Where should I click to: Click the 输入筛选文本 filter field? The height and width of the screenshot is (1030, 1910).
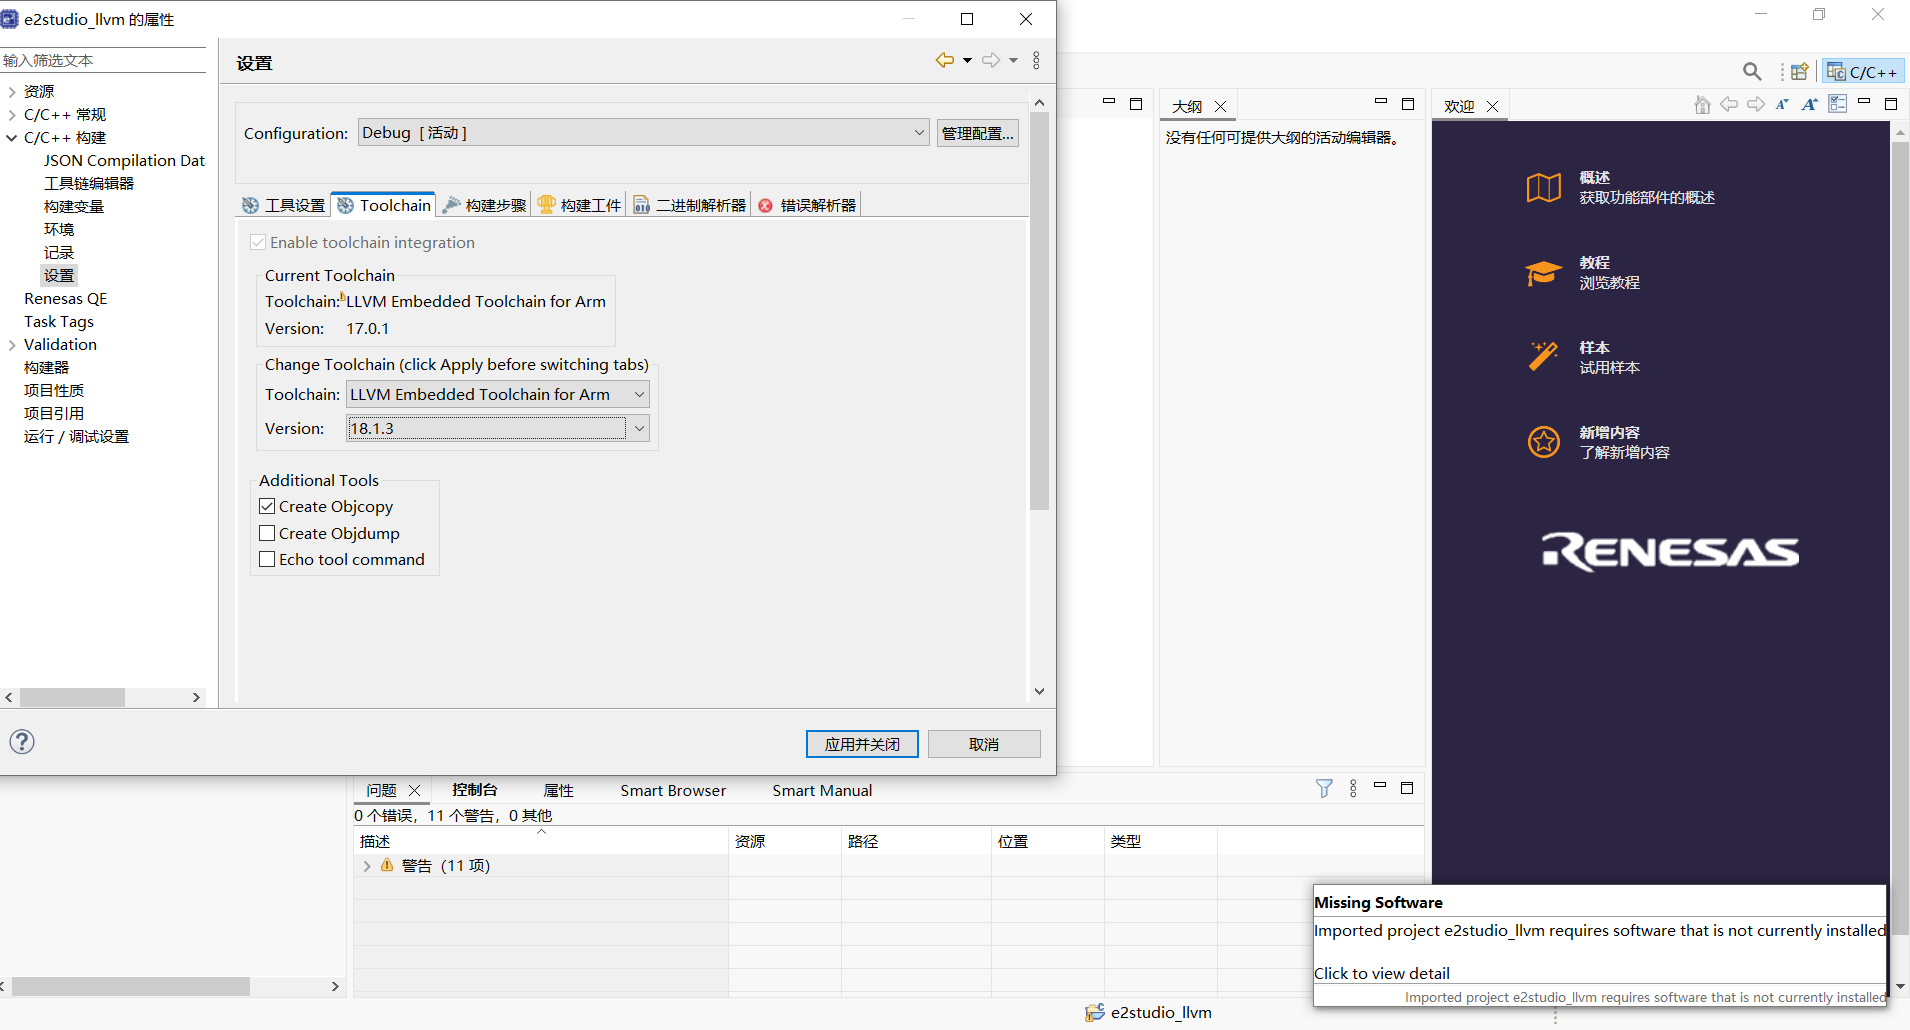pyautogui.click(x=103, y=60)
